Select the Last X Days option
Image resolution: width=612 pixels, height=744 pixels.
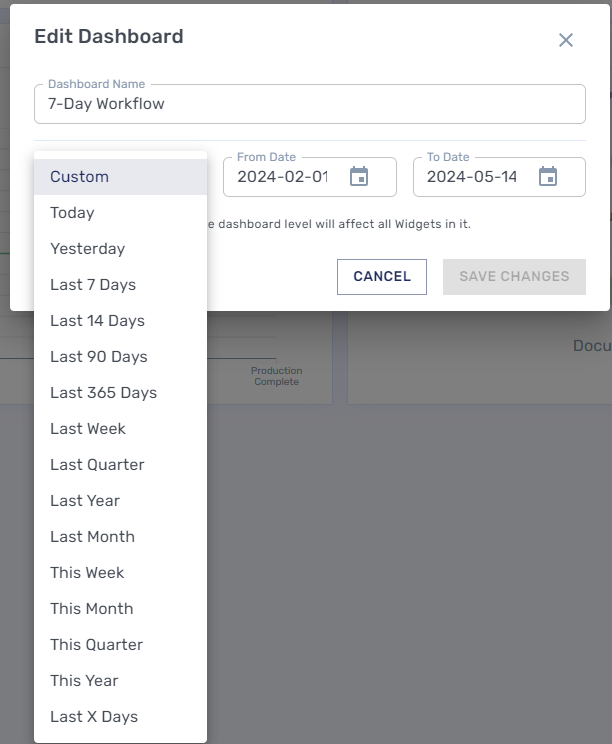tap(94, 717)
